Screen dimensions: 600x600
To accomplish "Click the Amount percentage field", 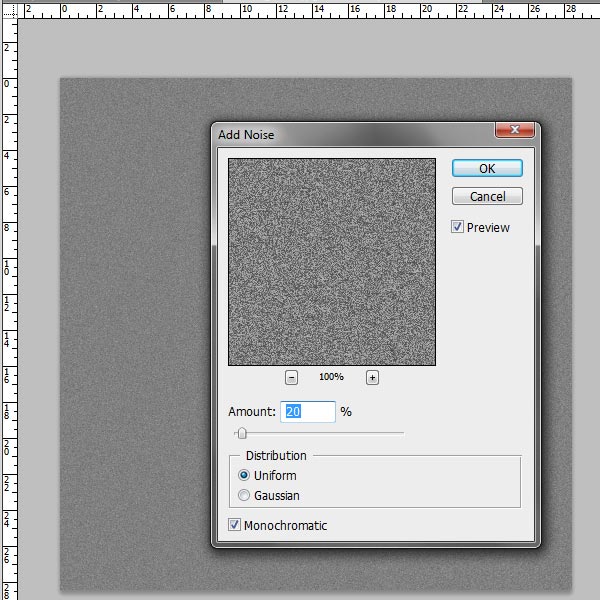I will point(308,412).
